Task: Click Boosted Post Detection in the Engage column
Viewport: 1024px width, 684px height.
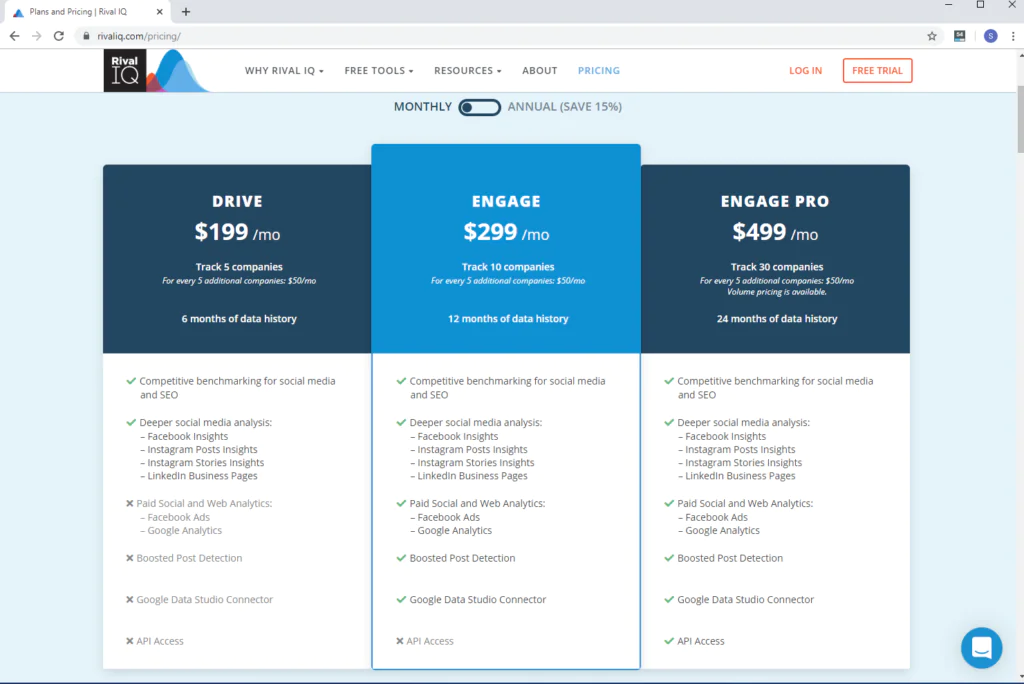Action: pyautogui.click(x=462, y=558)
